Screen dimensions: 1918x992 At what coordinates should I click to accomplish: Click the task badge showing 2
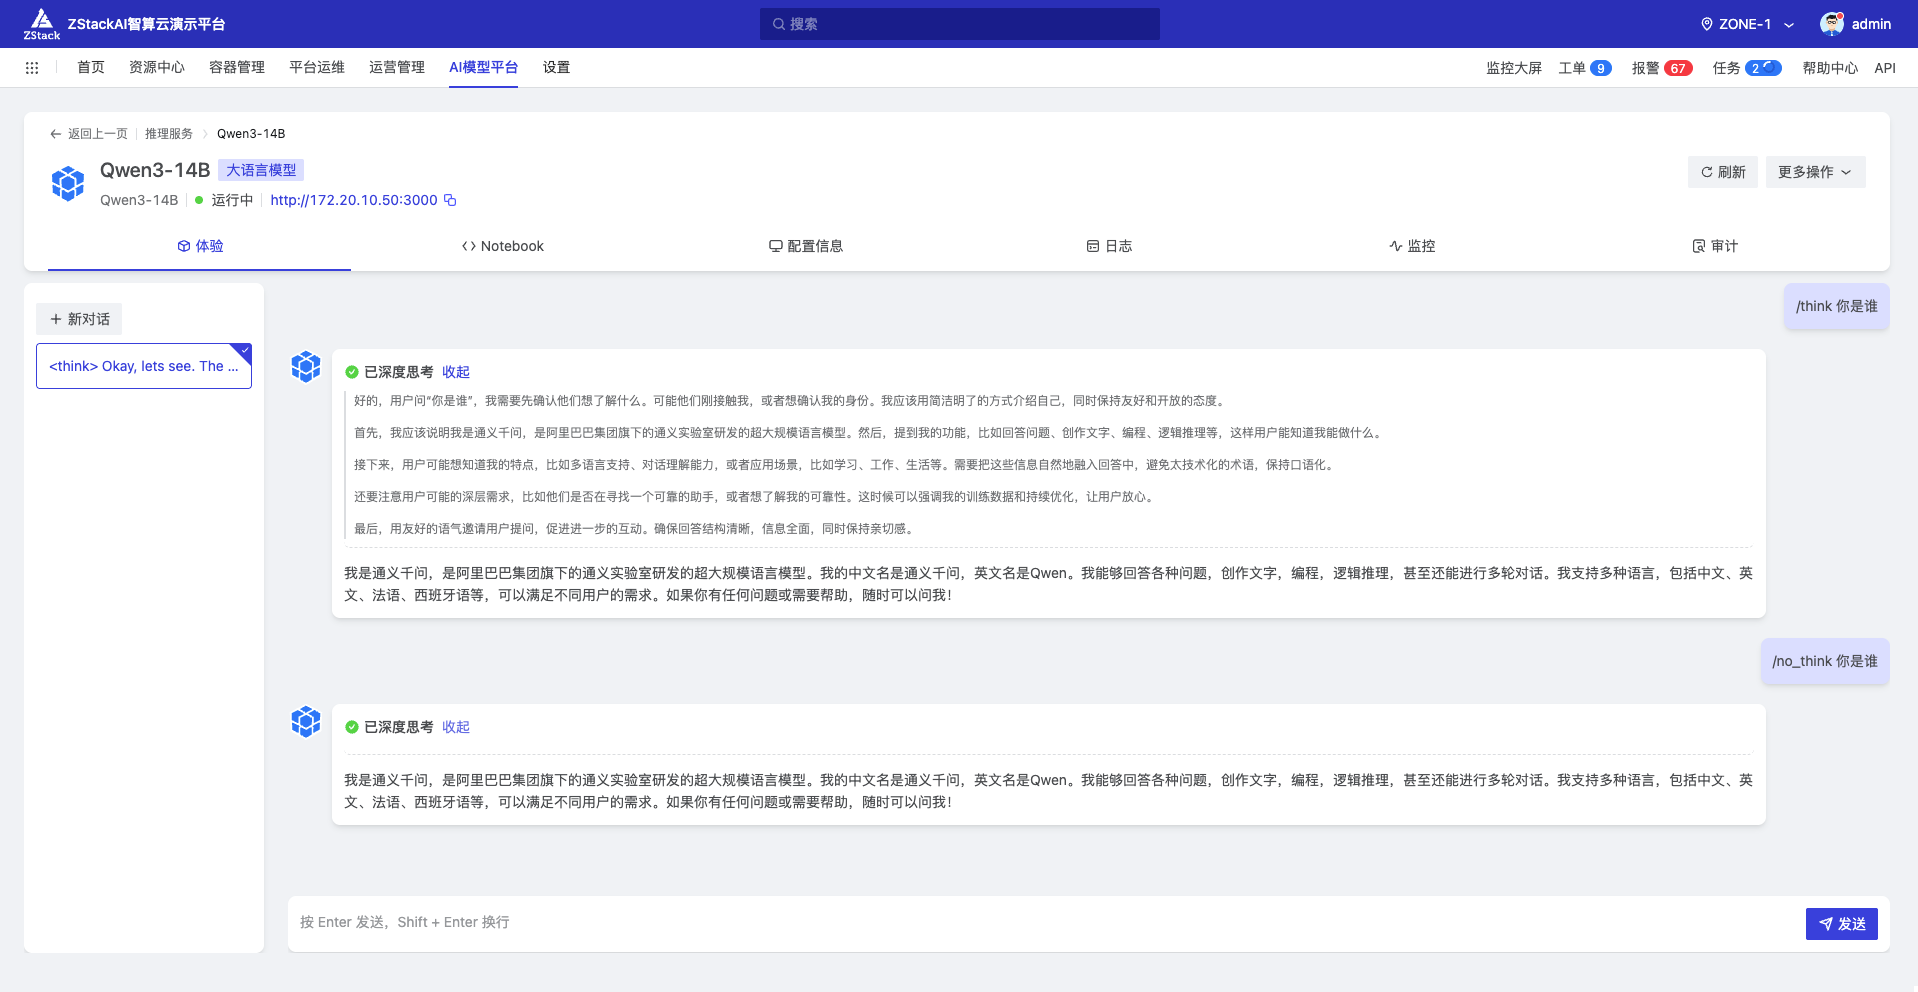1763,68
